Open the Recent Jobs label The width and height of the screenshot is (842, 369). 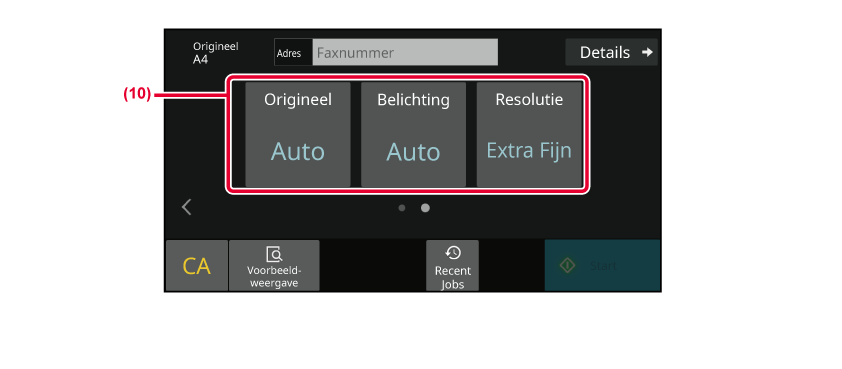[x=453, y=277]
